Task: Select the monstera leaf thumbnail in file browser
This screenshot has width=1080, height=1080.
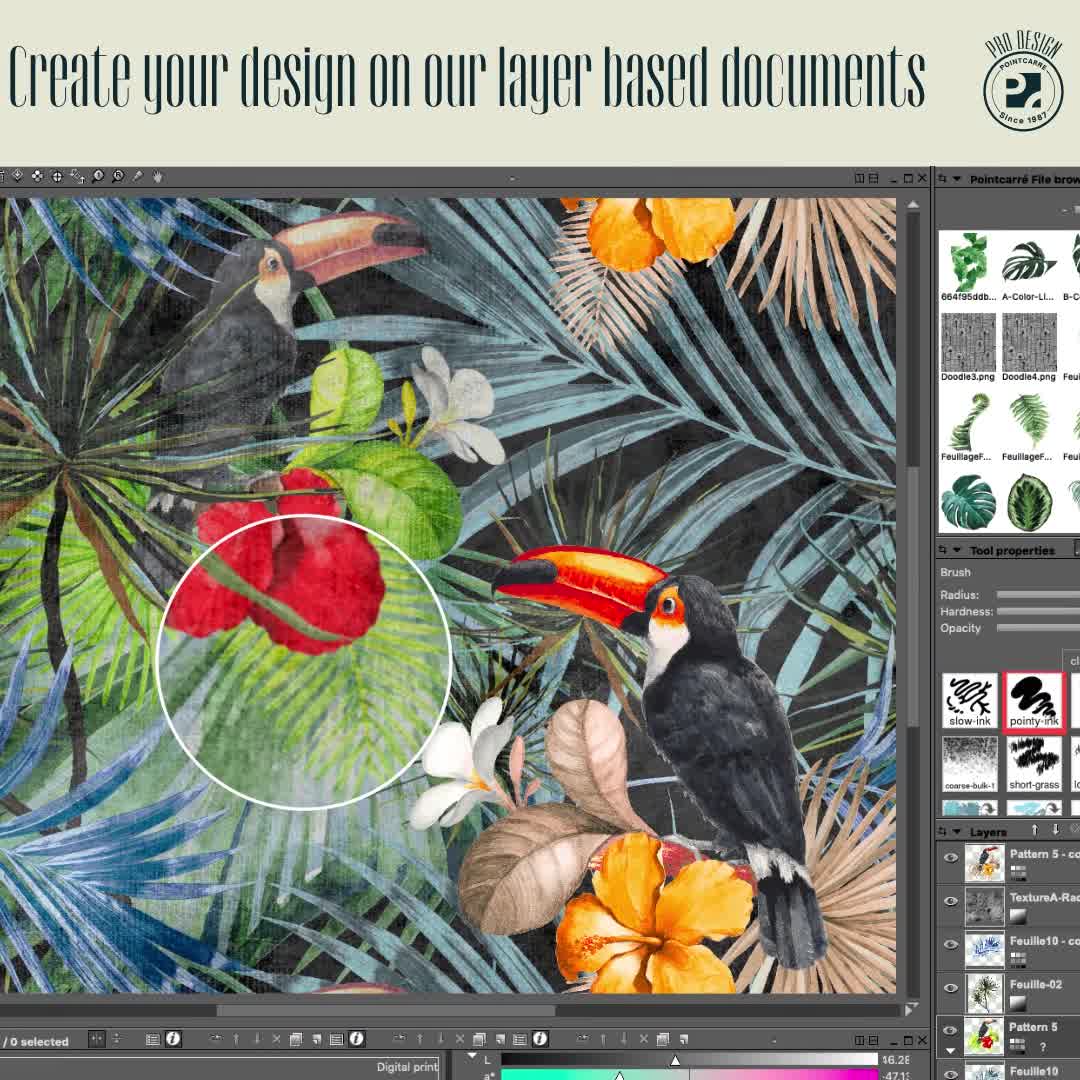Action: pyautogui.click(x=968, y=502)
